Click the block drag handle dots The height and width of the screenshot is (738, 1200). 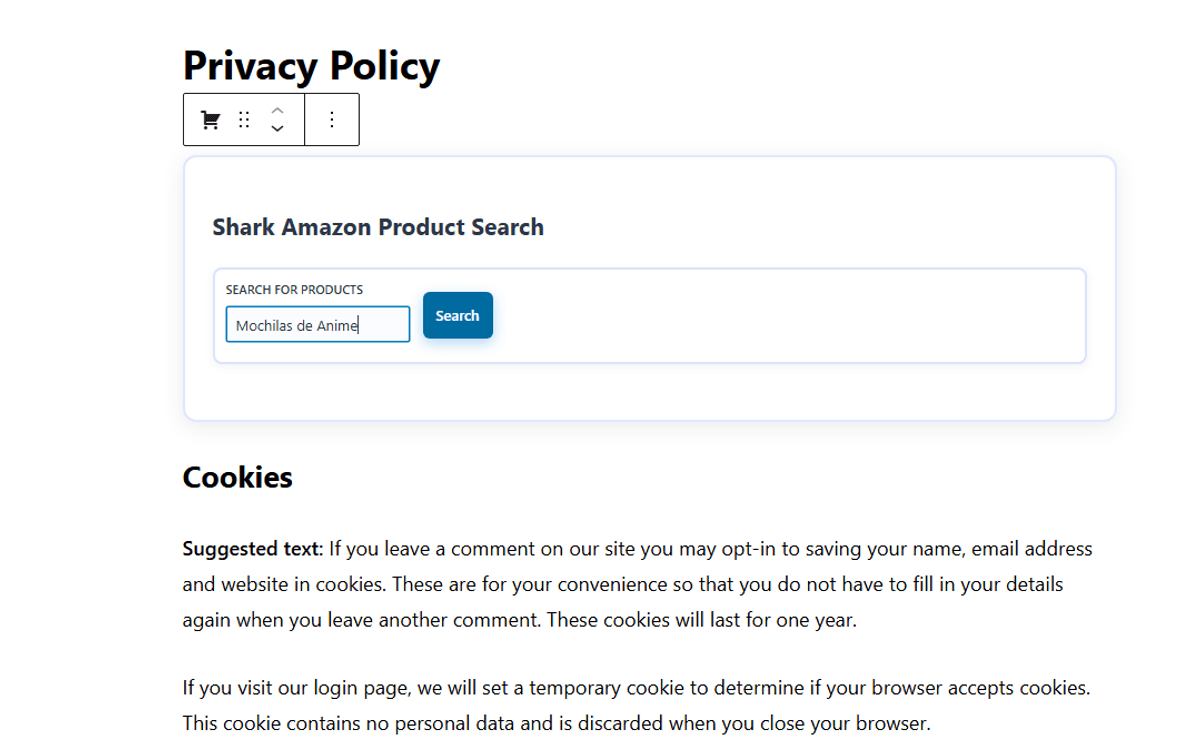[x=244, y=120]
